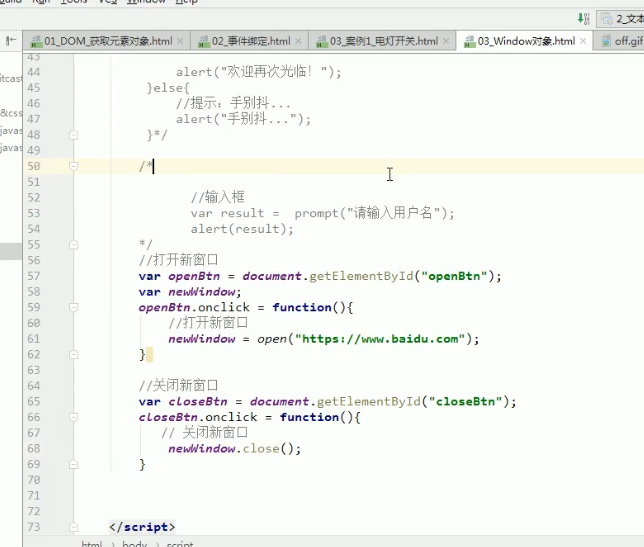Close the 01_DOM_获取元素对象.html tab
Image resolution: width=644 pixels, height=547 pixels.
pyautogui.click(x=180, y=41)
